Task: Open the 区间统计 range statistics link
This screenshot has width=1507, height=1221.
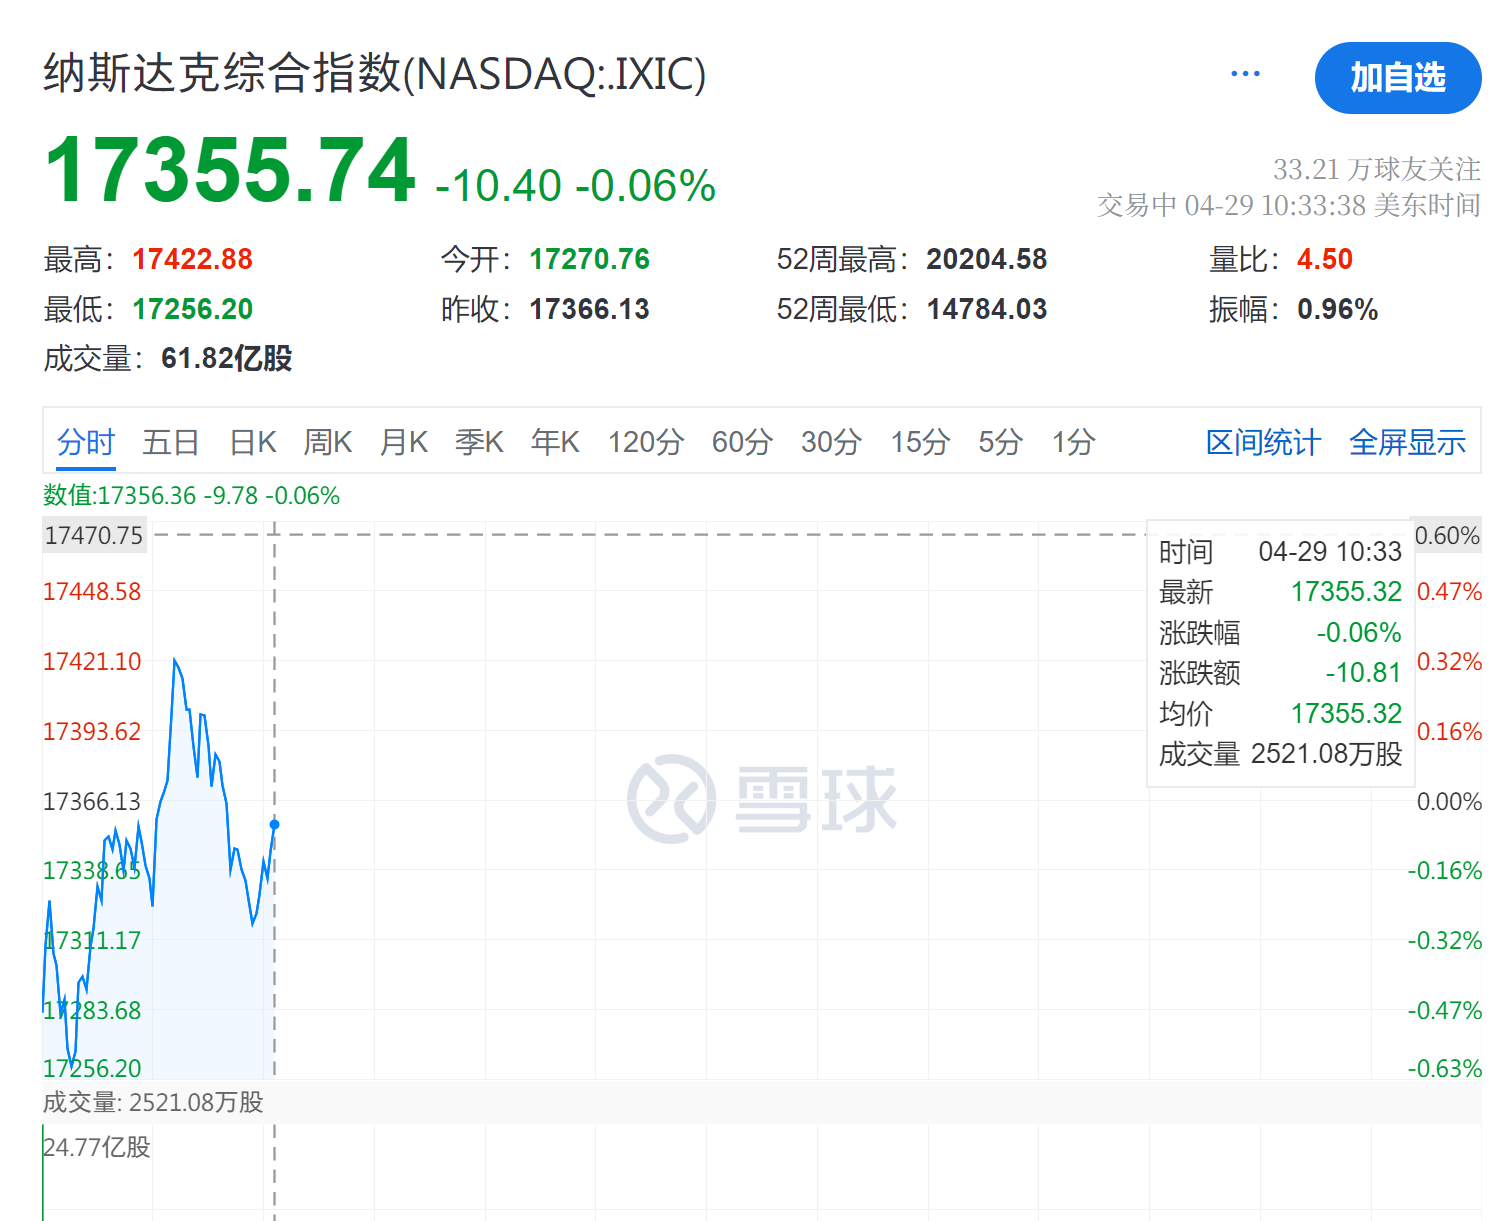Action: coord(1263,442)
